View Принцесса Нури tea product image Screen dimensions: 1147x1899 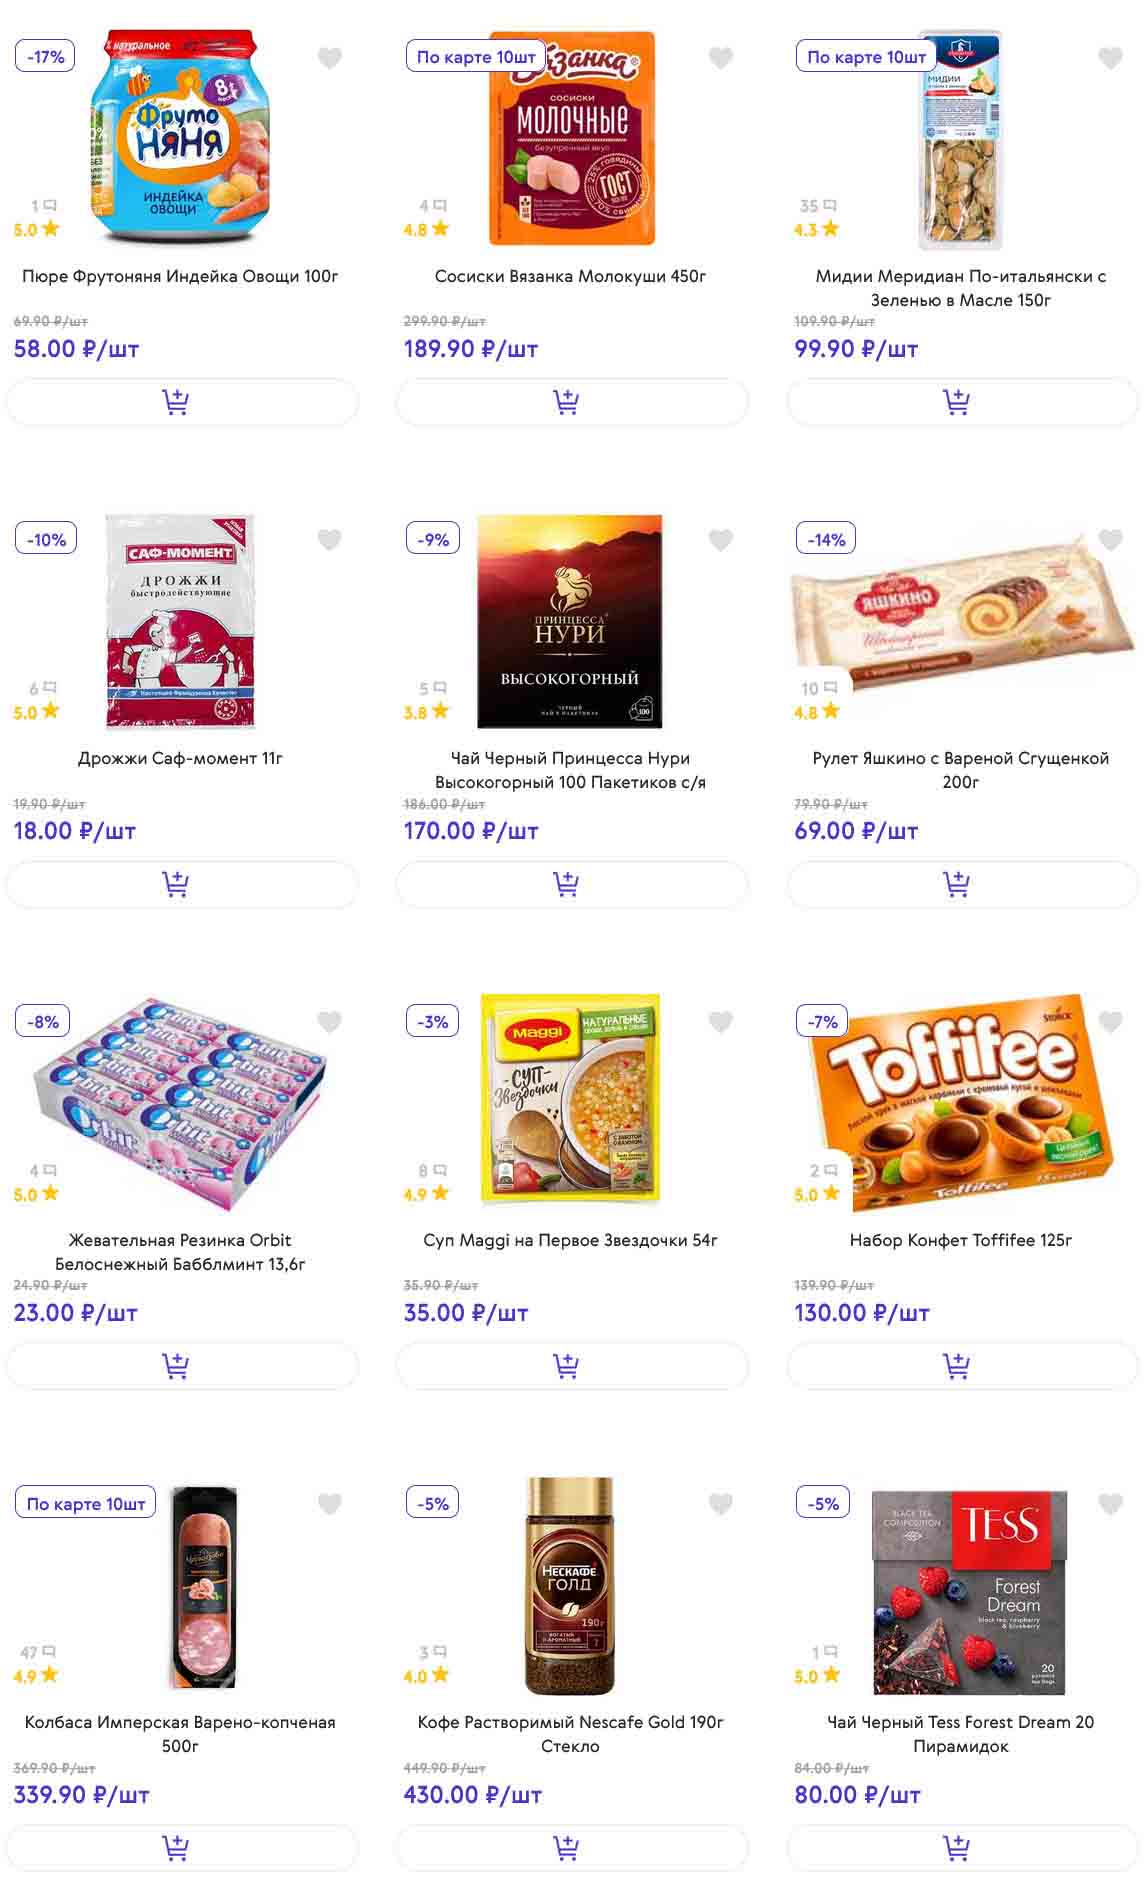(570, 621)
